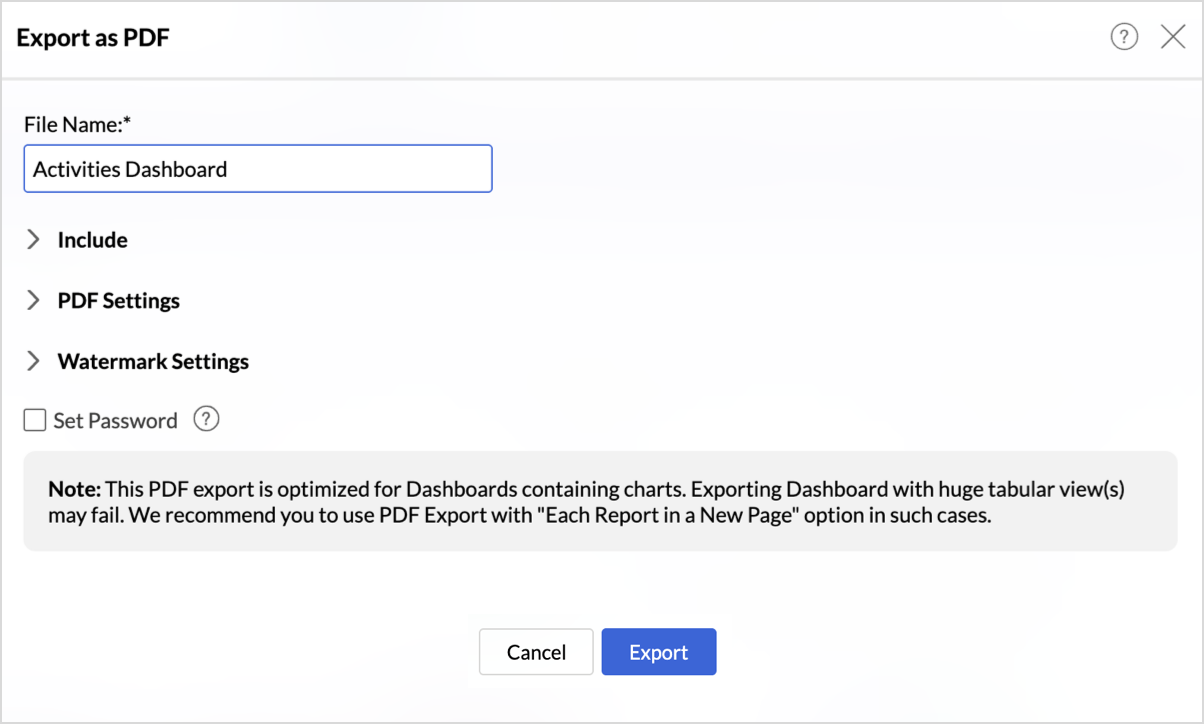Enable the Set Password checkbox
Image resolution: width=1204 pixels, height=724 pixels.
click(x=35, y=421)
